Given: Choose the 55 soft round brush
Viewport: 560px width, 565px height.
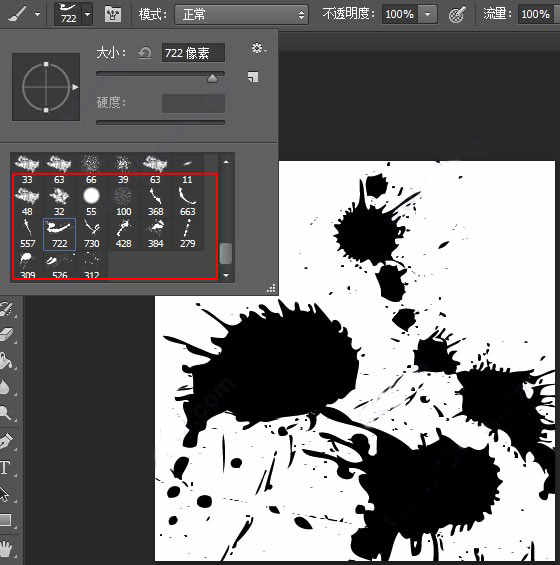Looking at the screenshot, I should click(91, 201).
